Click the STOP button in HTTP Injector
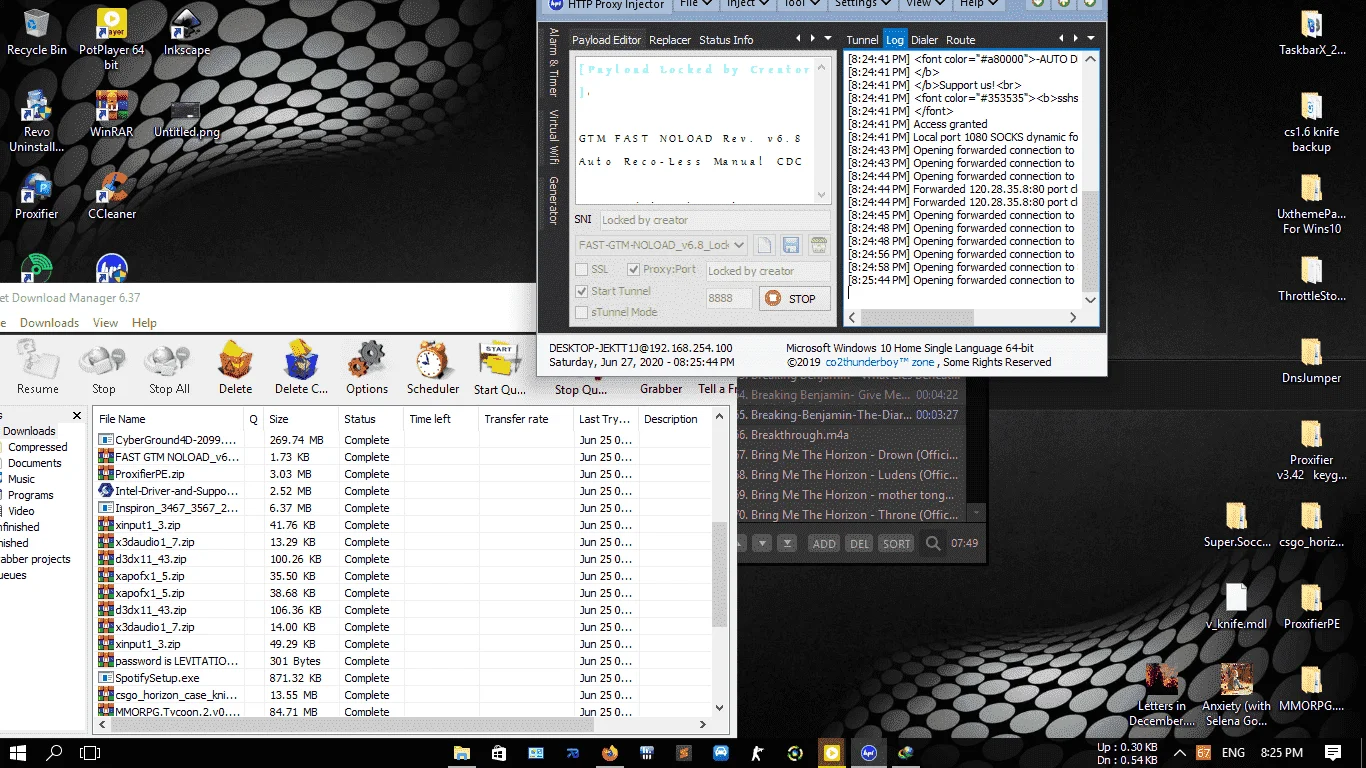The image size is (1366, 768). pos(796,298)
